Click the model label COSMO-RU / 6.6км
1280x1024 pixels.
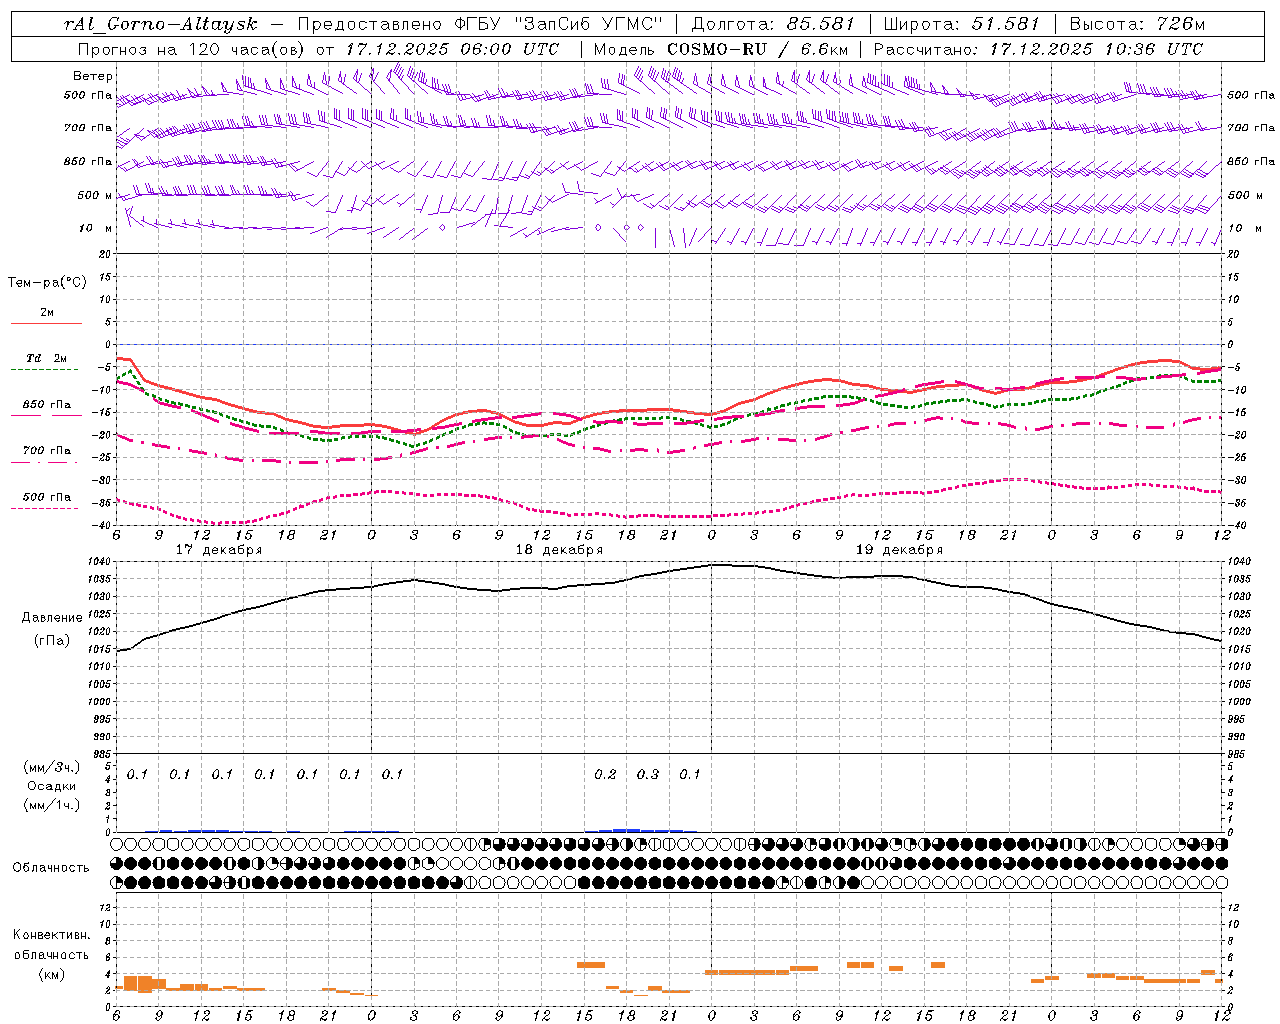(758, 49)
